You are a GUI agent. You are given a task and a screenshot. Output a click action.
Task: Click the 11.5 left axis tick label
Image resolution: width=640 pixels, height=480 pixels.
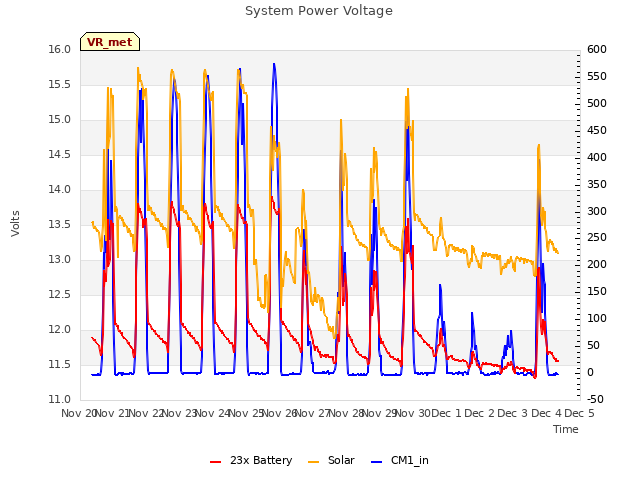(60, 364)
